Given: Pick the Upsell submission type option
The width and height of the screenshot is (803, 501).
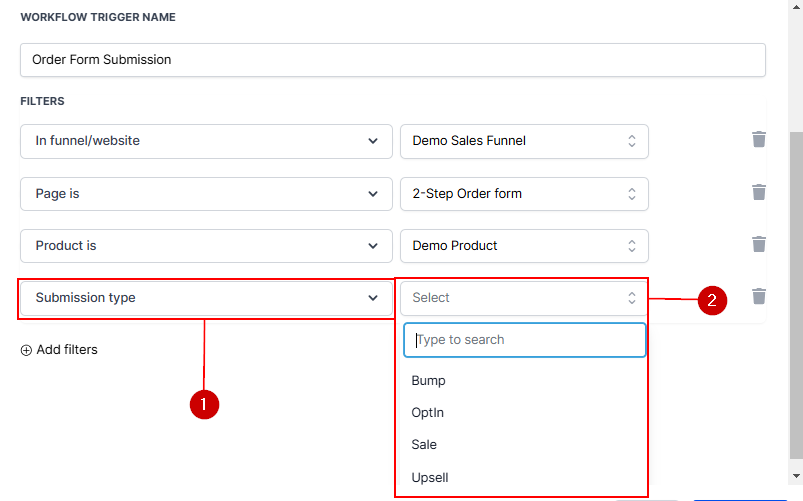Looking at the screenshot, I should point(430,478).
